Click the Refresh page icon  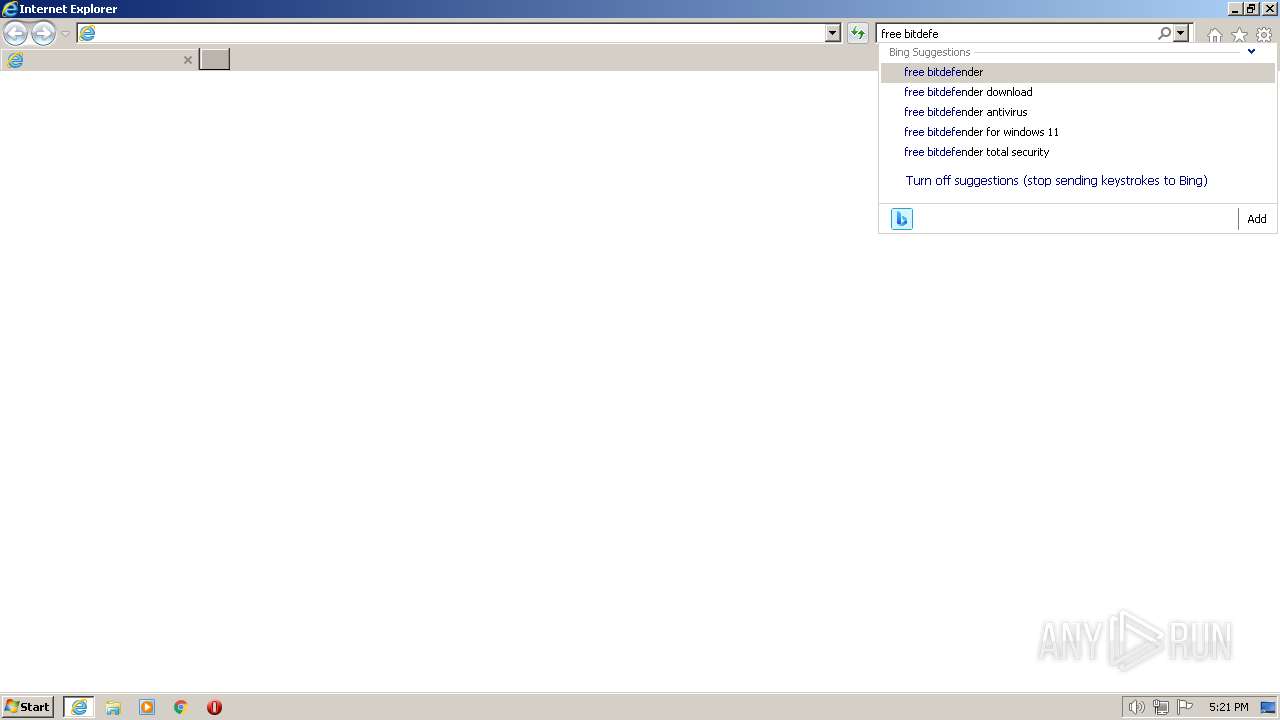pyautogui.click(x=857, y=33)
